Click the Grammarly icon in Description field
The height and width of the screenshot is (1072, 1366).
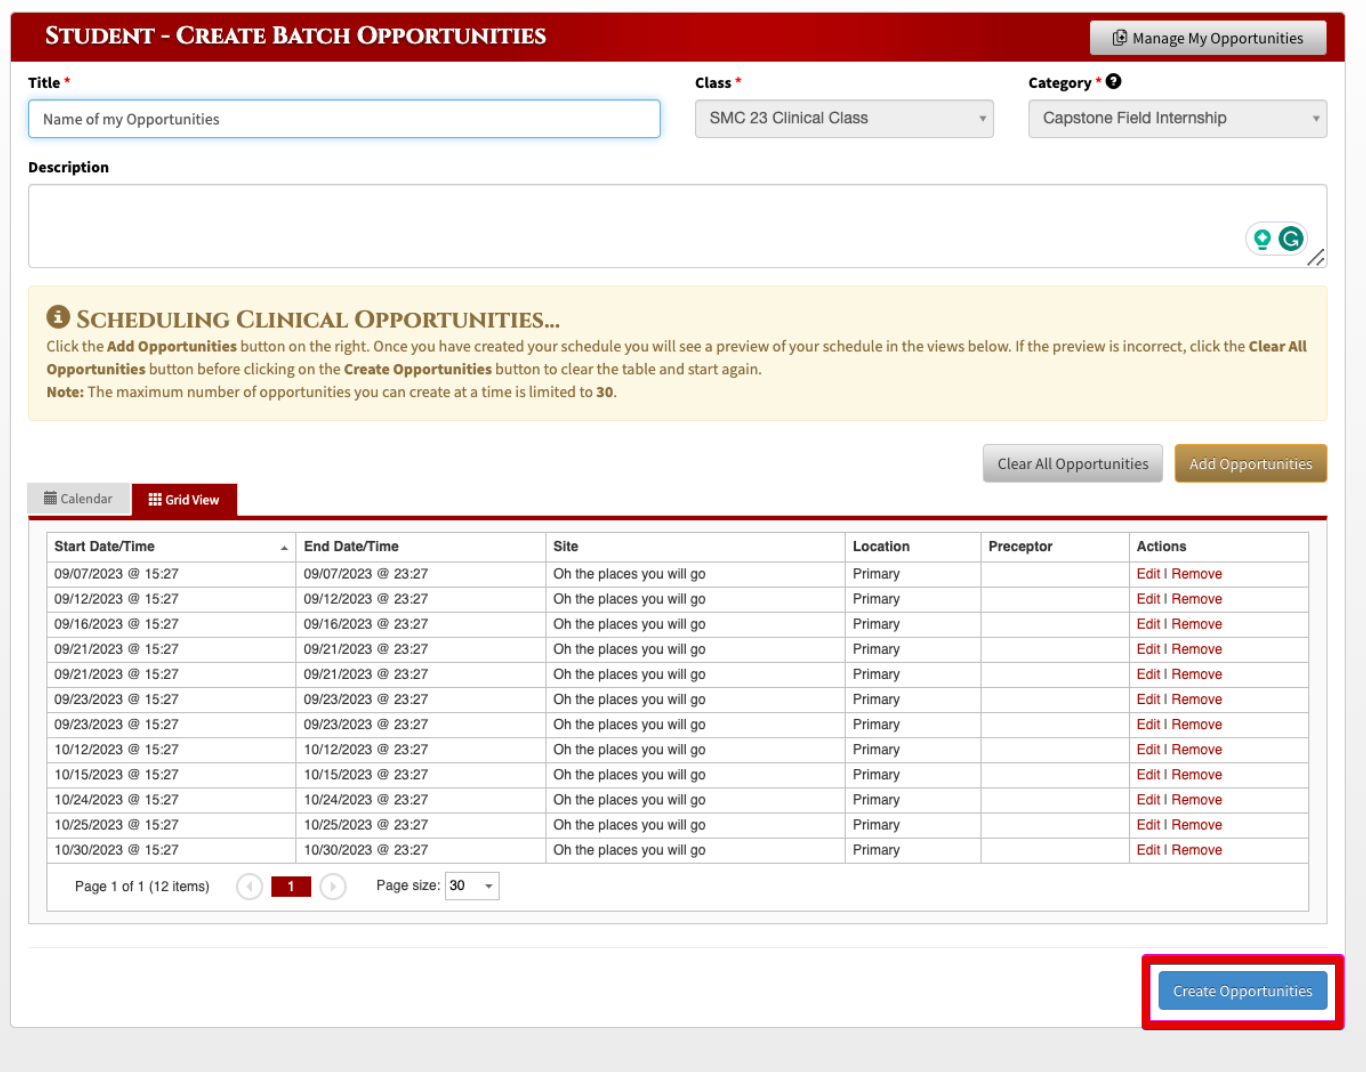[1291, 238]
